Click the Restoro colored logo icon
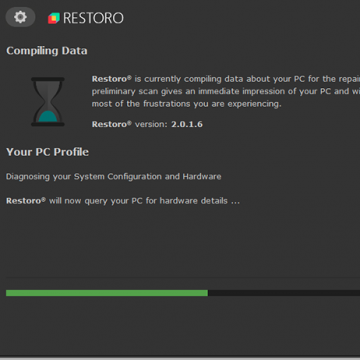This screenshot has width=360, height=360. tap(54, 18)
